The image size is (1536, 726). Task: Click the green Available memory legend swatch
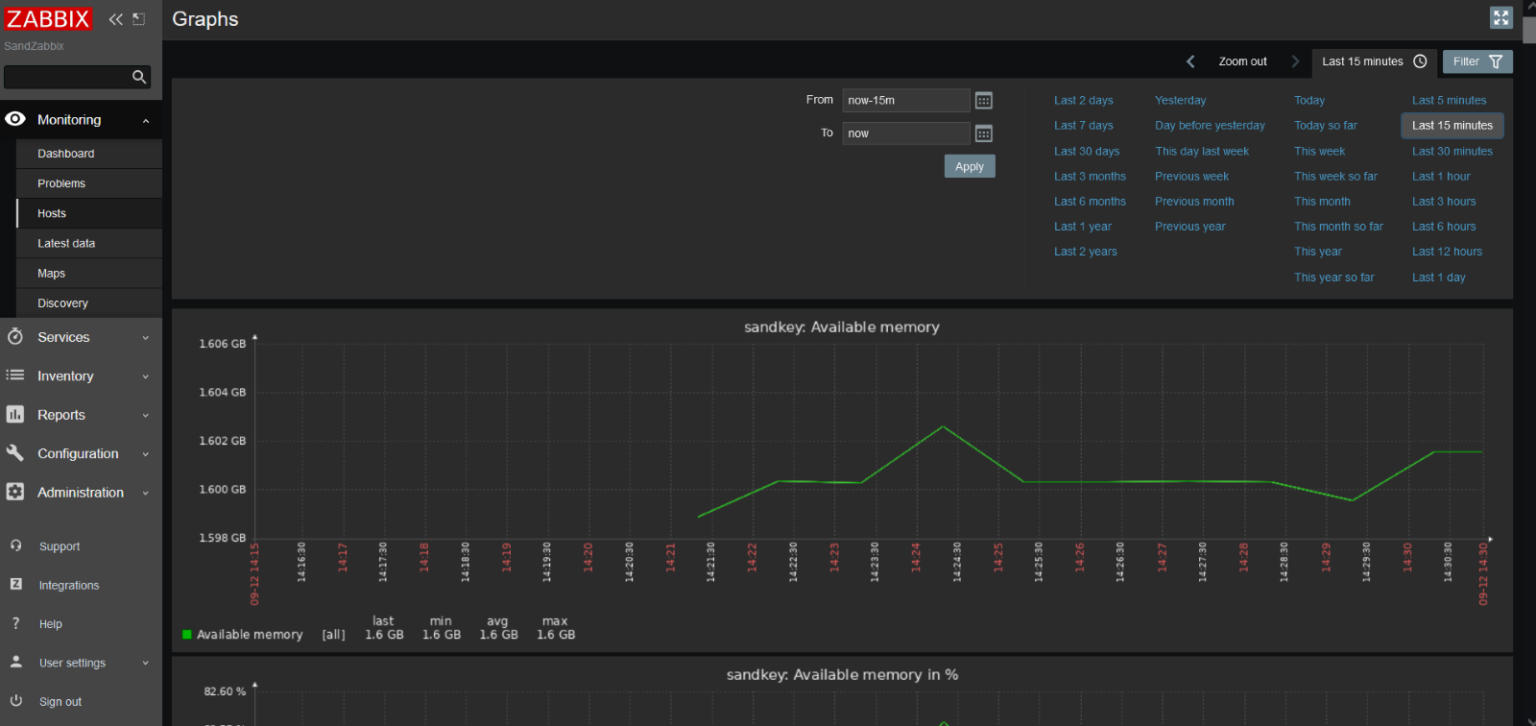[x=187, y=634]
